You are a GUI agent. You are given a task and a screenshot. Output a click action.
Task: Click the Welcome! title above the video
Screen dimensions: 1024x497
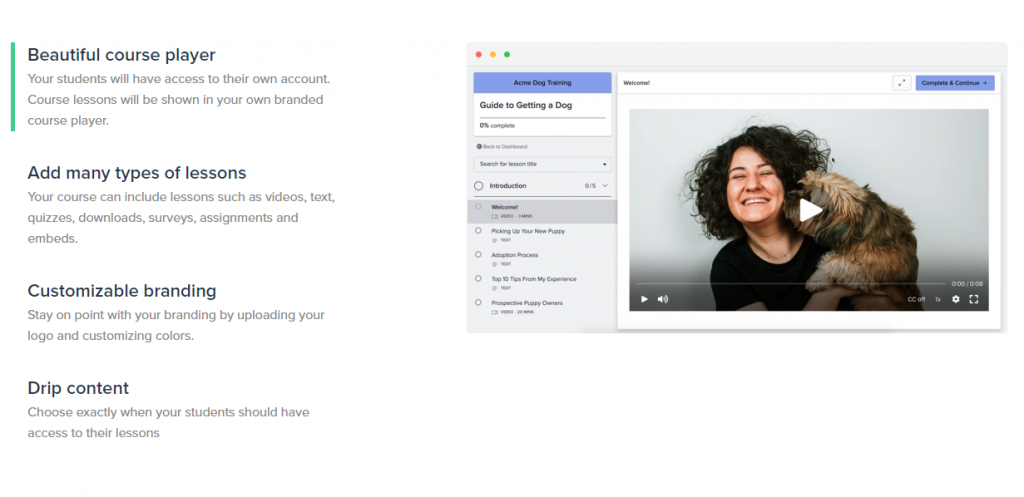pos(637,83)
